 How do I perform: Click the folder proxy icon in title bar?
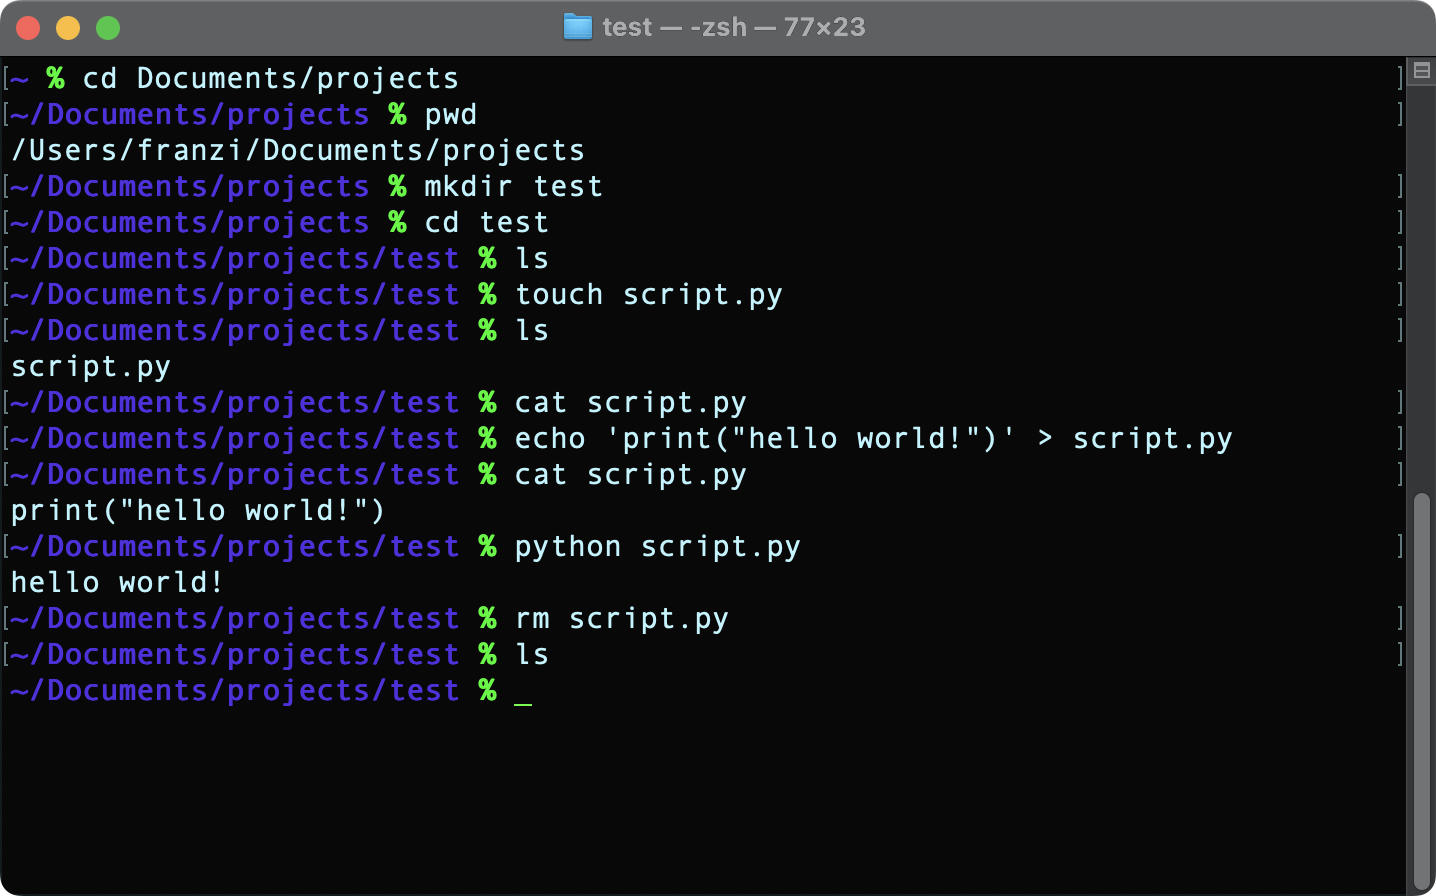[578, 27]
